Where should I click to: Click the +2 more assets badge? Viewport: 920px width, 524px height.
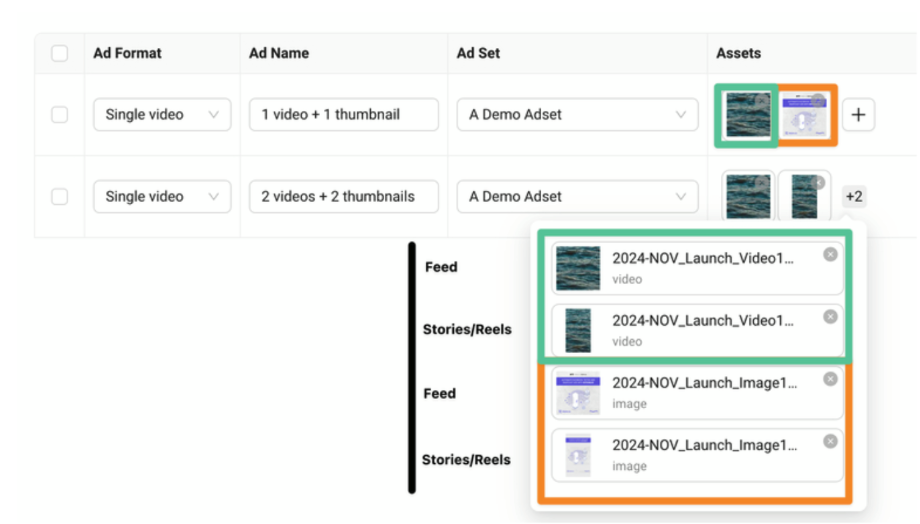click(854, 197)
